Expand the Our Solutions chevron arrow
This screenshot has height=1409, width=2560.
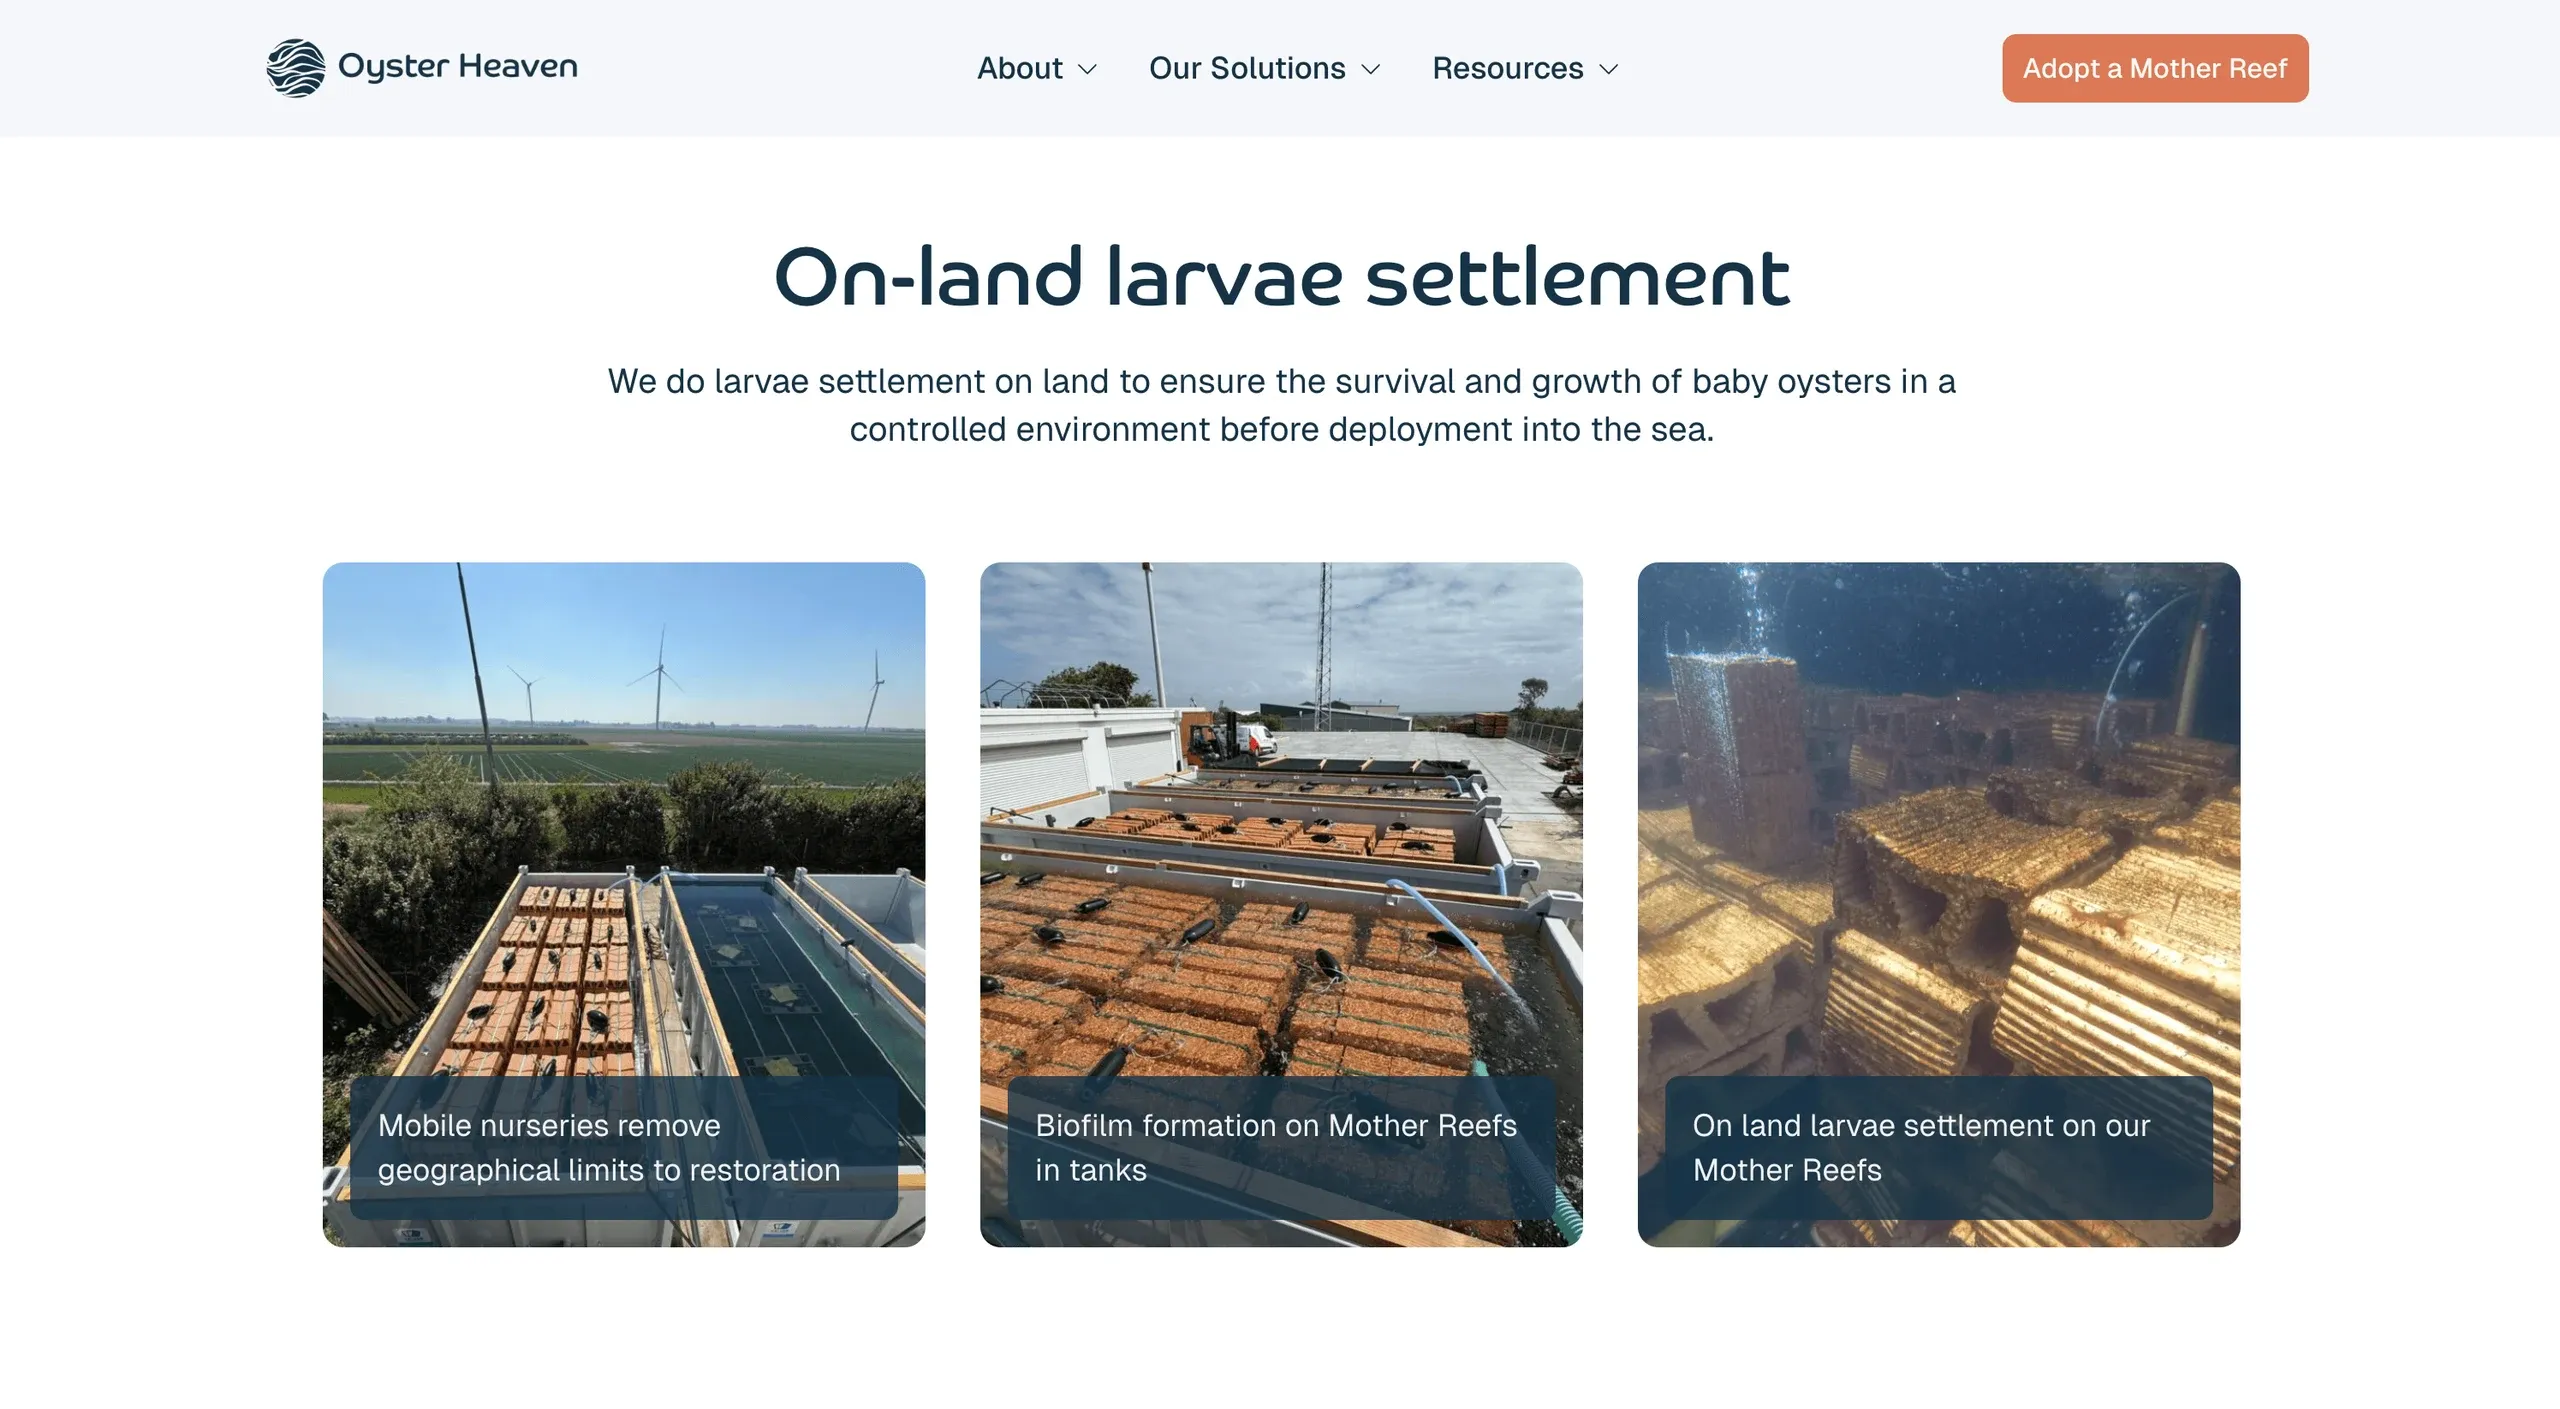click(x=1371, y=69)
